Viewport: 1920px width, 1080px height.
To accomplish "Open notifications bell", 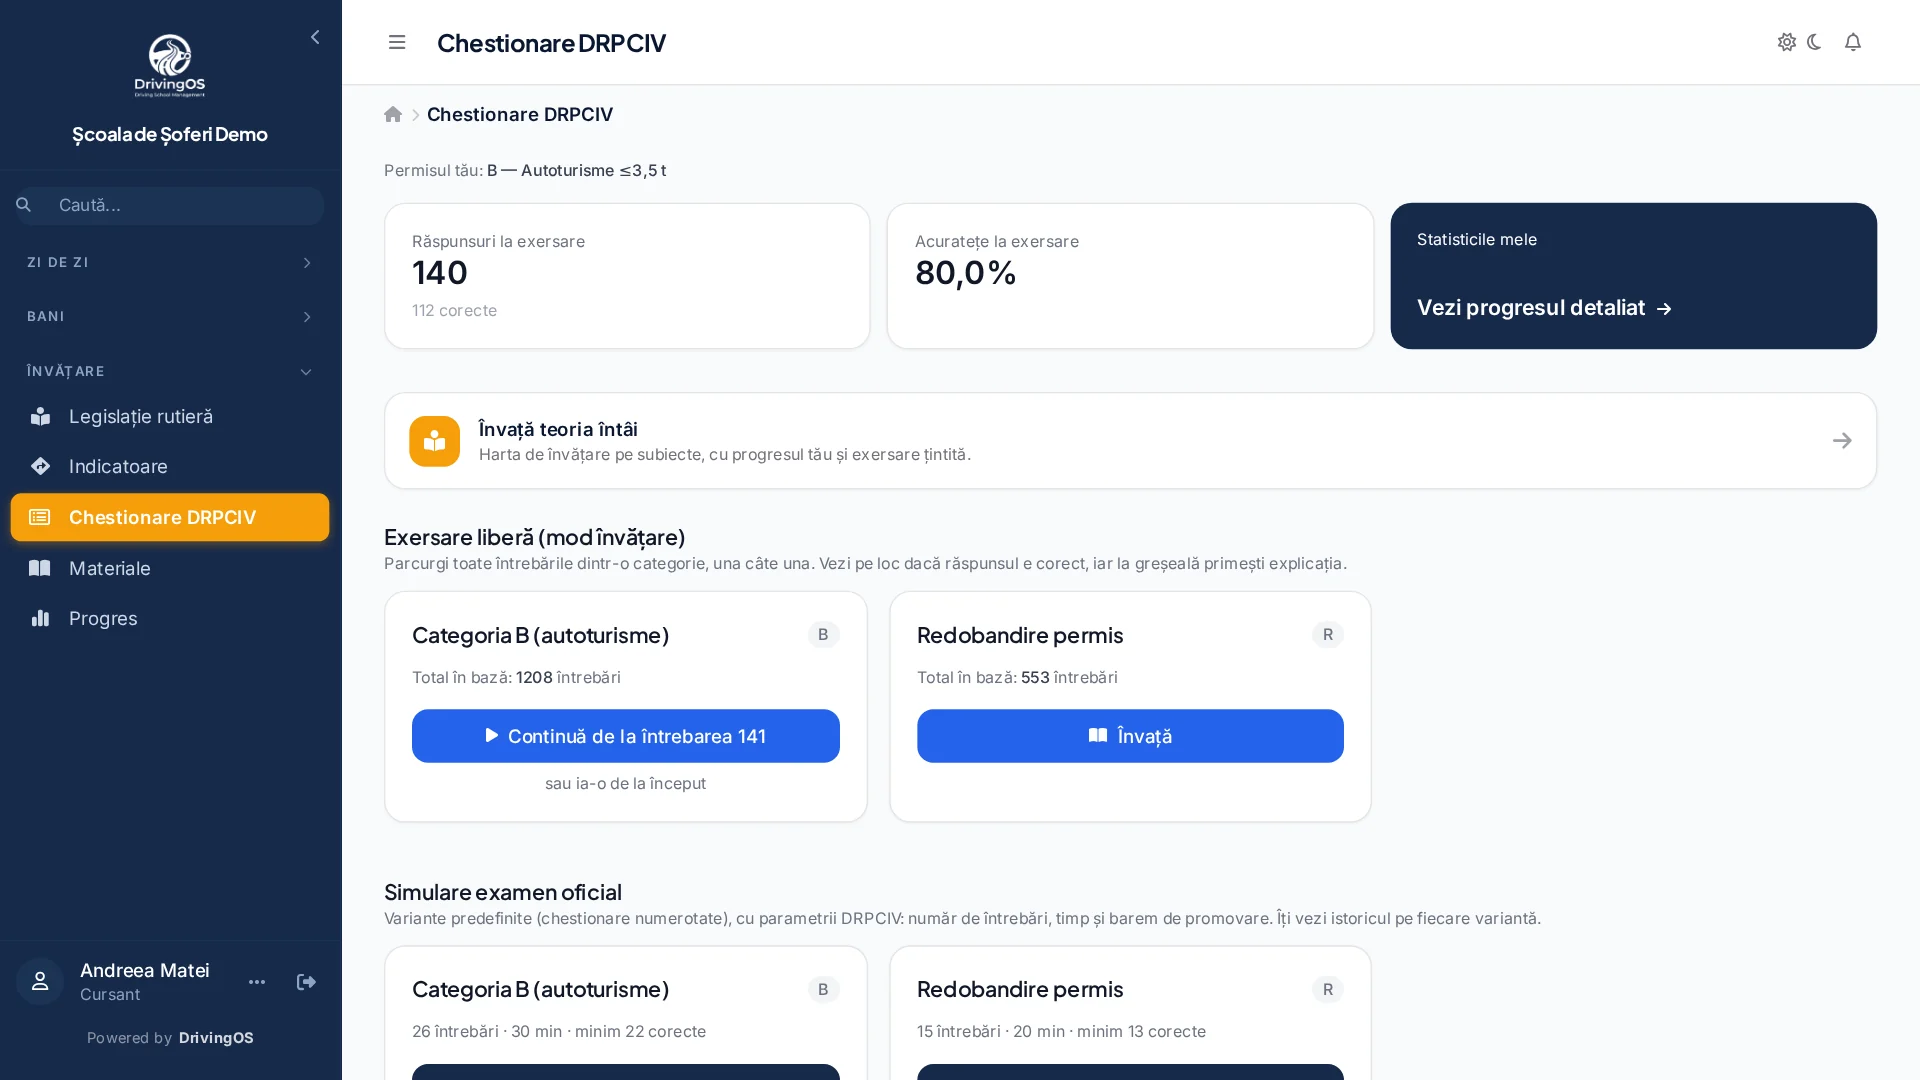I will pos(1853,42).
